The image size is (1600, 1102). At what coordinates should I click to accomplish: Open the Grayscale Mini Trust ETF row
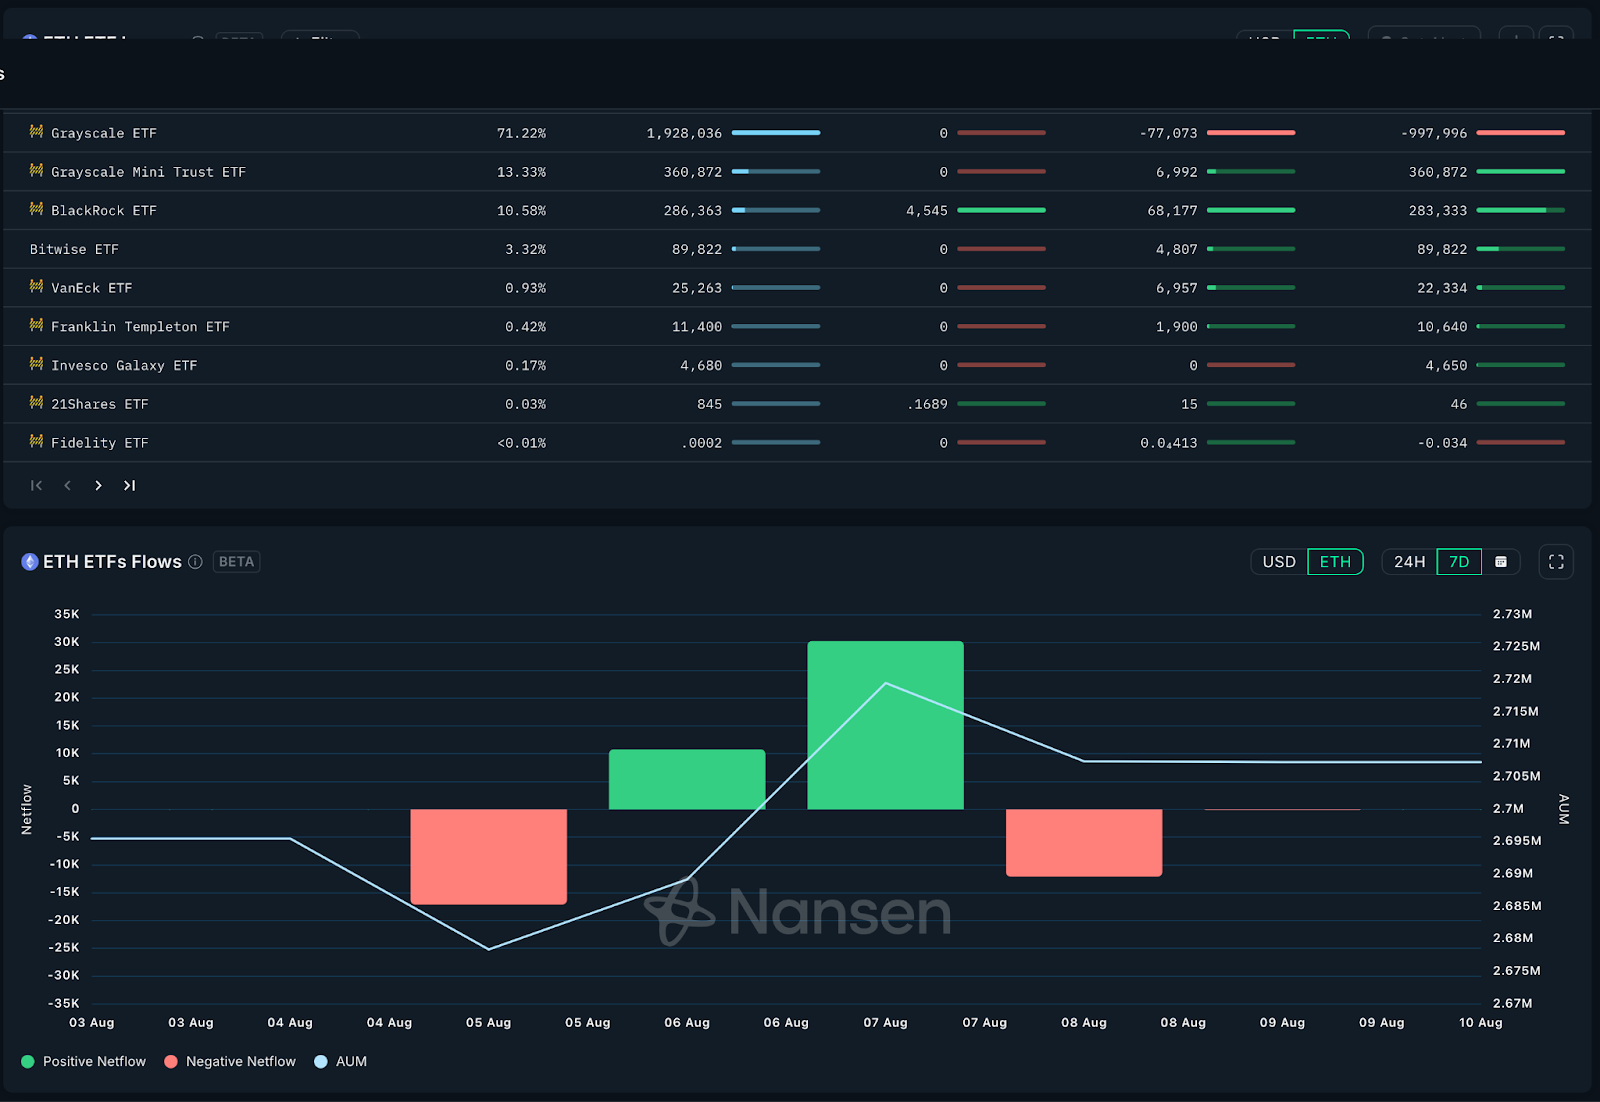tap(797, 172)
